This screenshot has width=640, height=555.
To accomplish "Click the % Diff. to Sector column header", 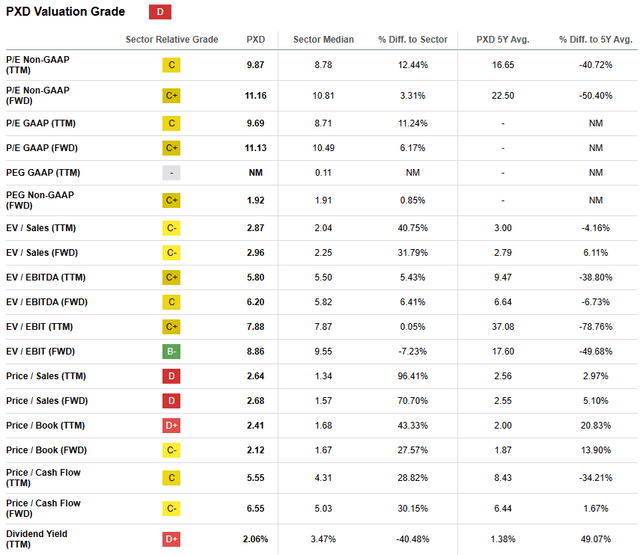I will click(412, 39).
